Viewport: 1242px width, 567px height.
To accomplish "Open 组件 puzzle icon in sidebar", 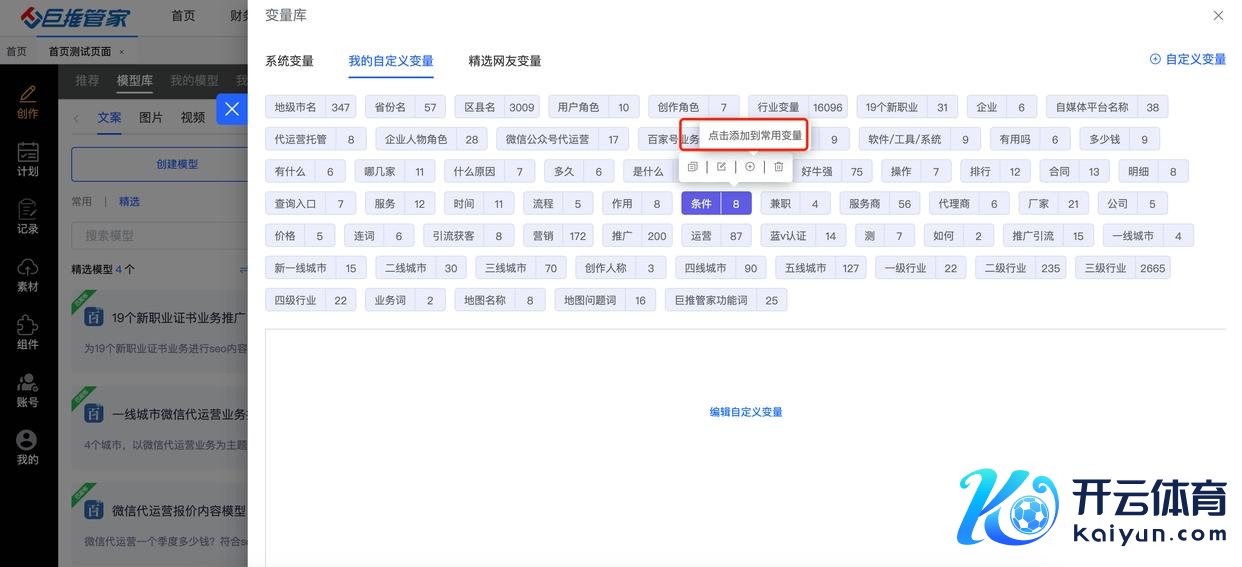I will point(27,332).
